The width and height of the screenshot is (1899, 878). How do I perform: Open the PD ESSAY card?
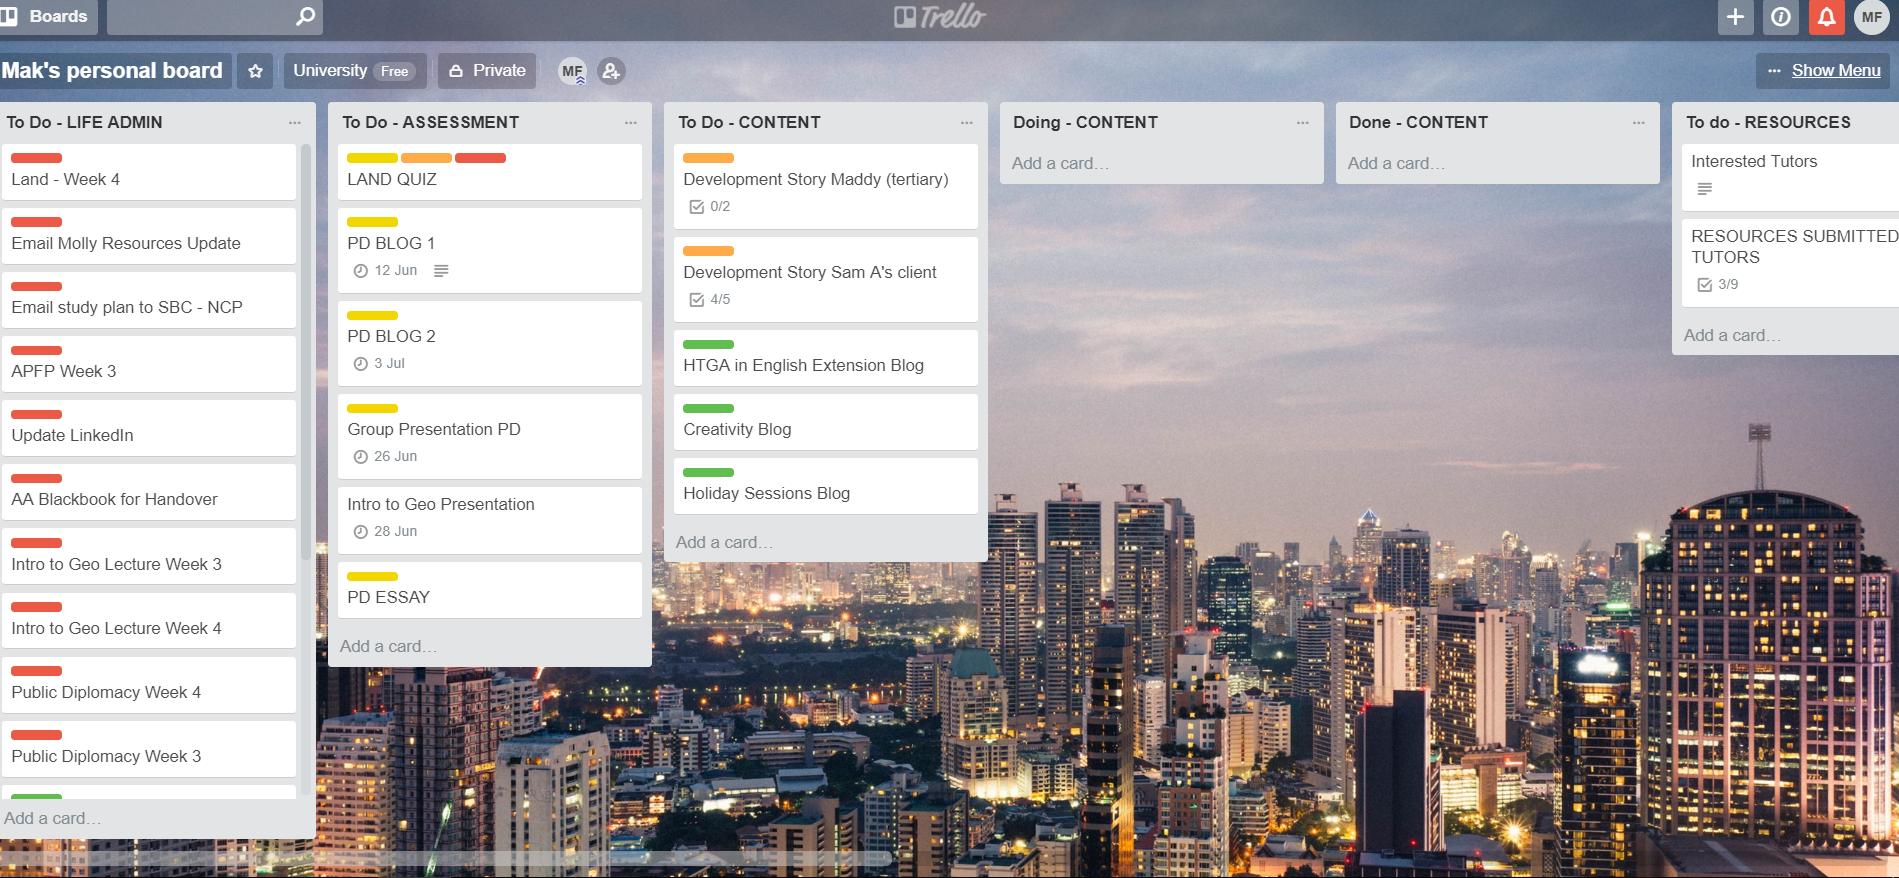490,590
